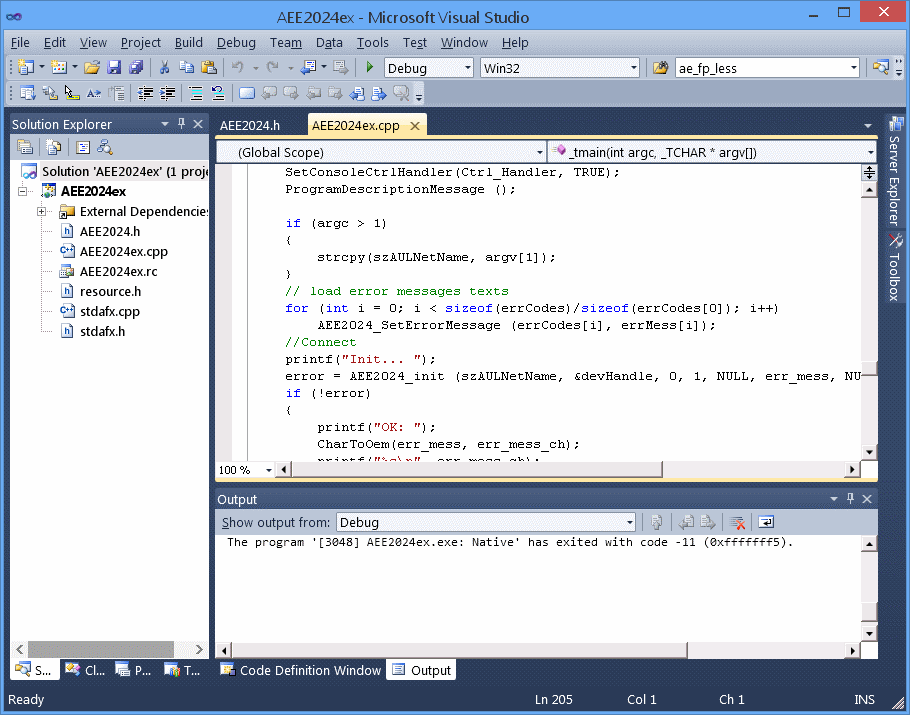This screenshot has height=715, width=910.
Task: Click the Paste clipboard icon
Action: pos(208,67)
